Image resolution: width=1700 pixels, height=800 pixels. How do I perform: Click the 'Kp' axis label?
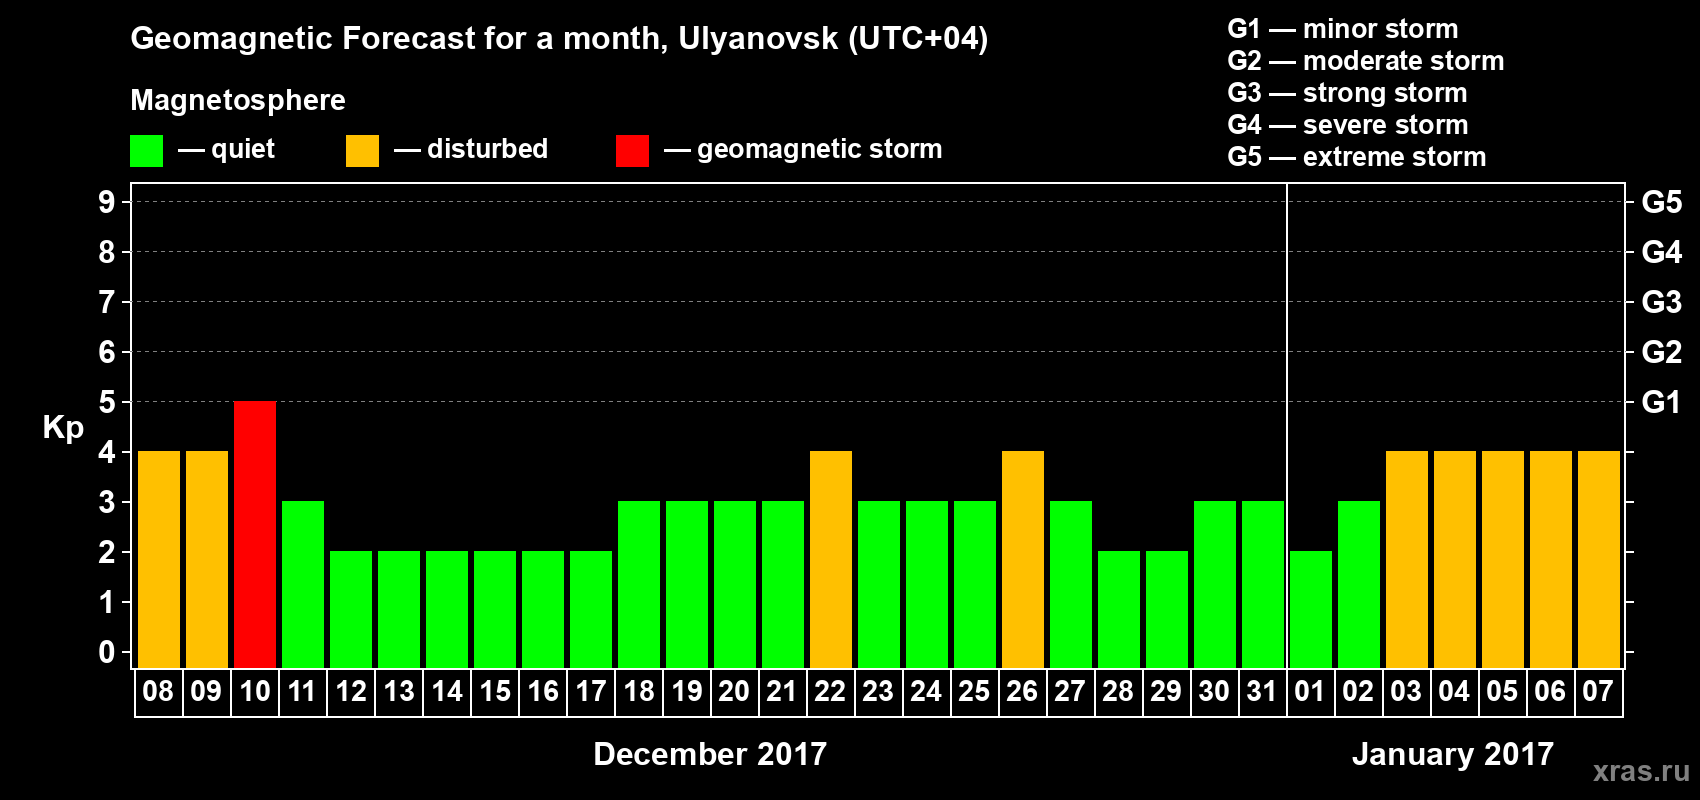(63, 428)
